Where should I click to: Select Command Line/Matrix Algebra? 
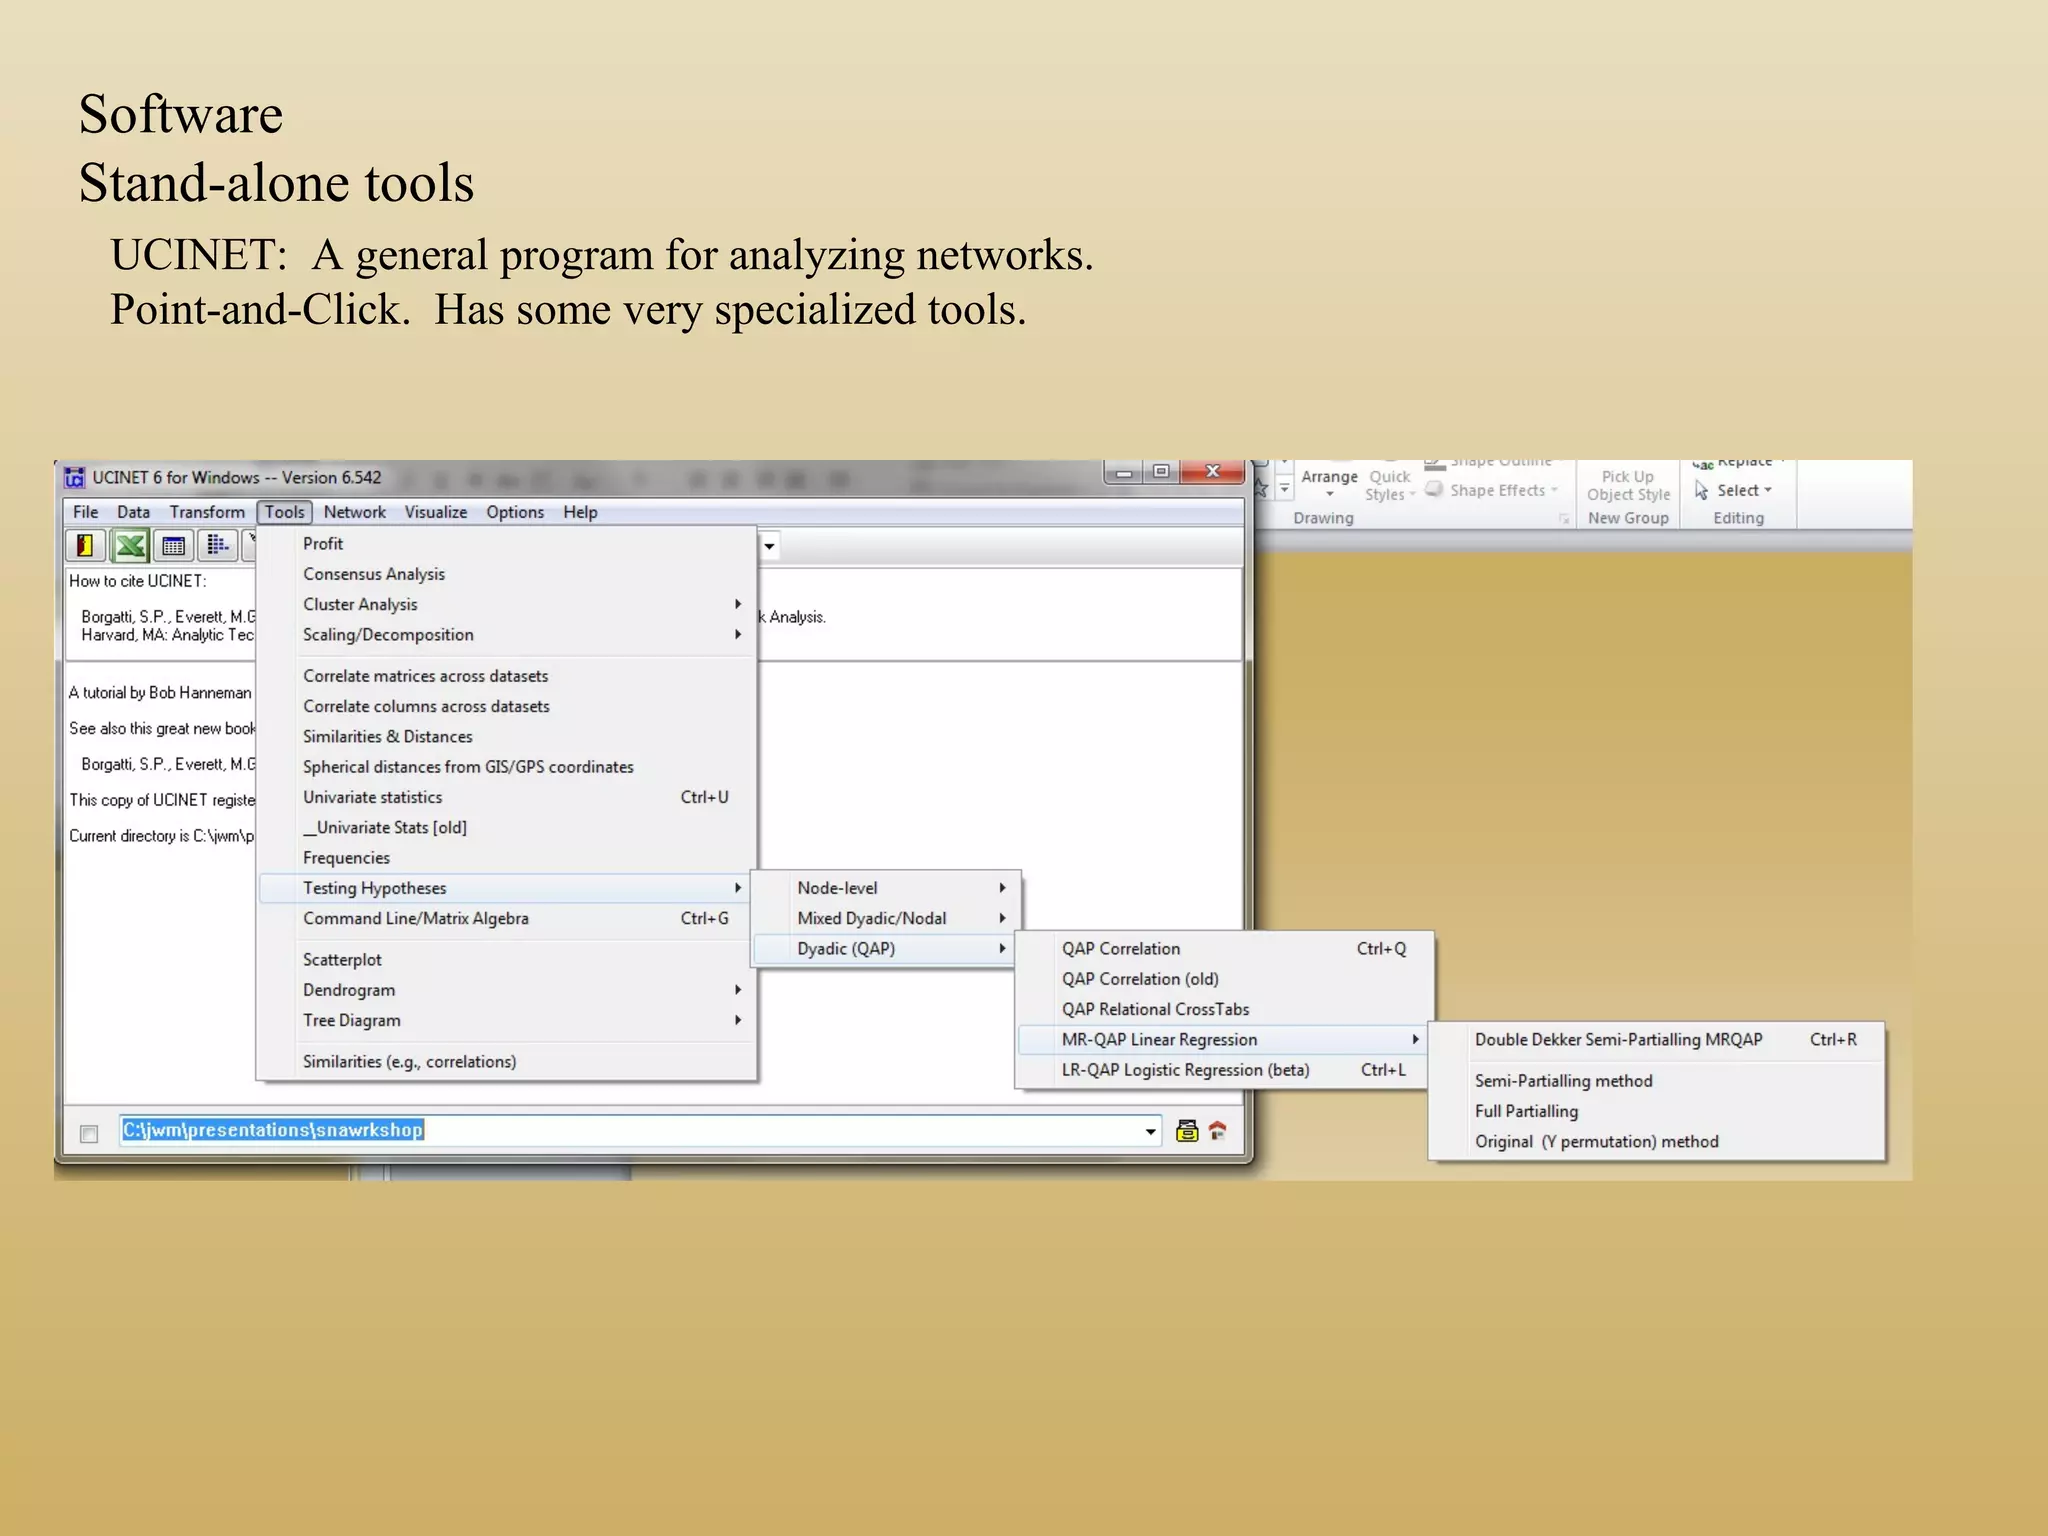506,918
